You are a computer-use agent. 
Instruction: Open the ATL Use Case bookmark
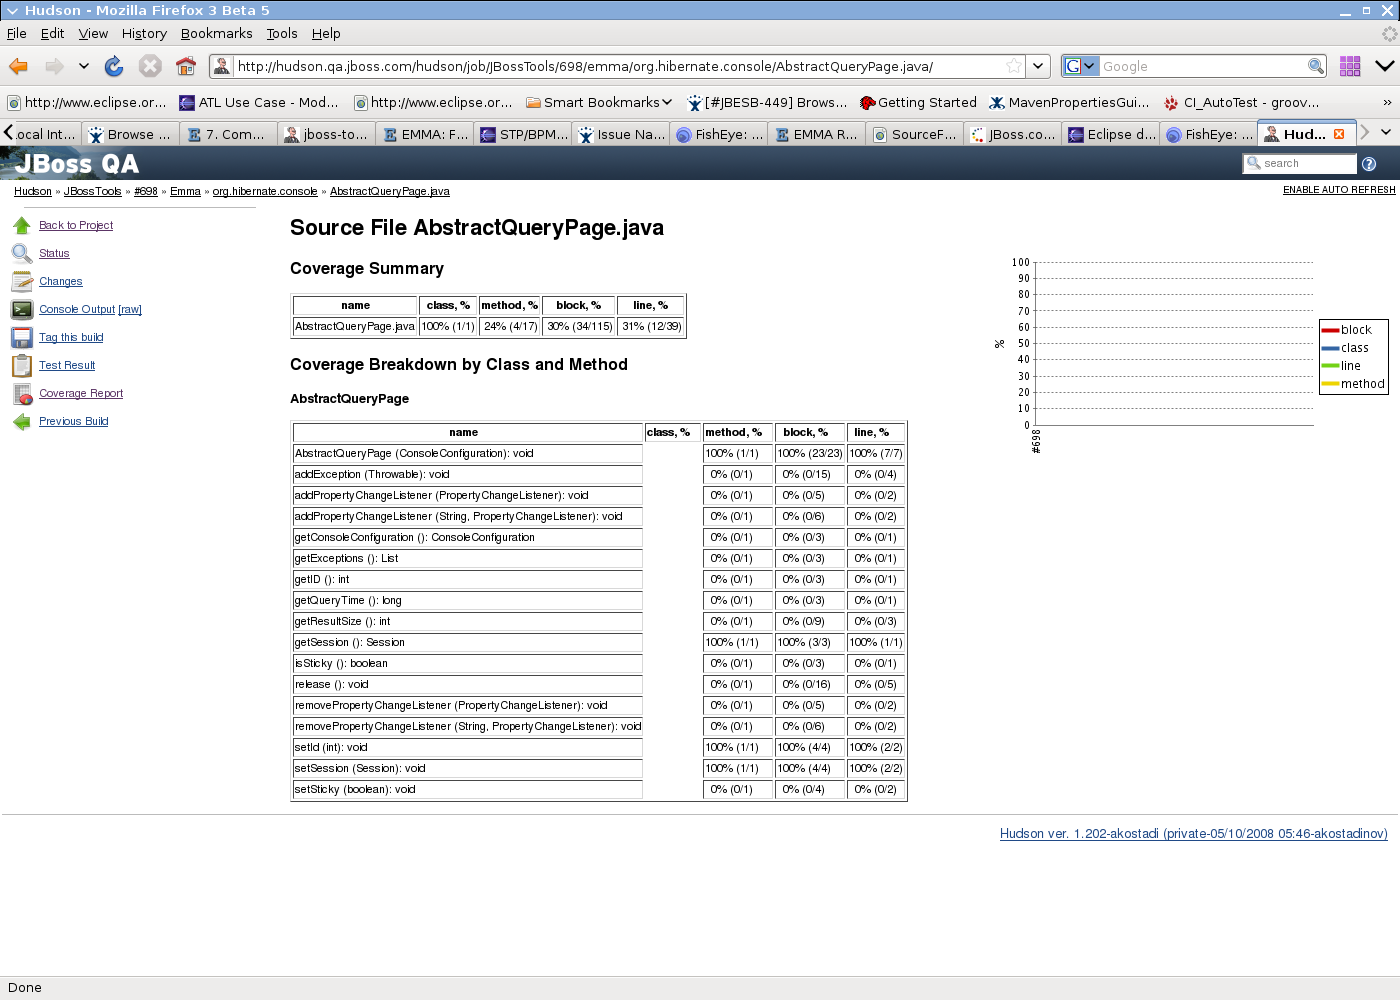[x=259, y=102]
